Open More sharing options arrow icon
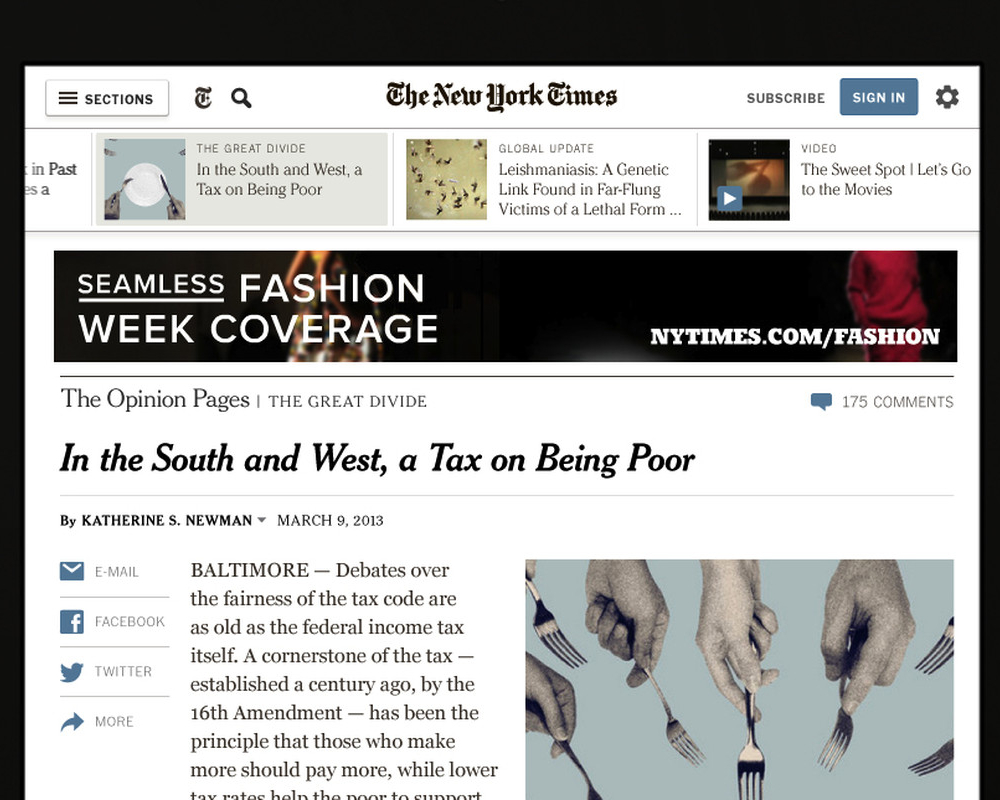Screen dimensions: 1000x800 [72, 722]
